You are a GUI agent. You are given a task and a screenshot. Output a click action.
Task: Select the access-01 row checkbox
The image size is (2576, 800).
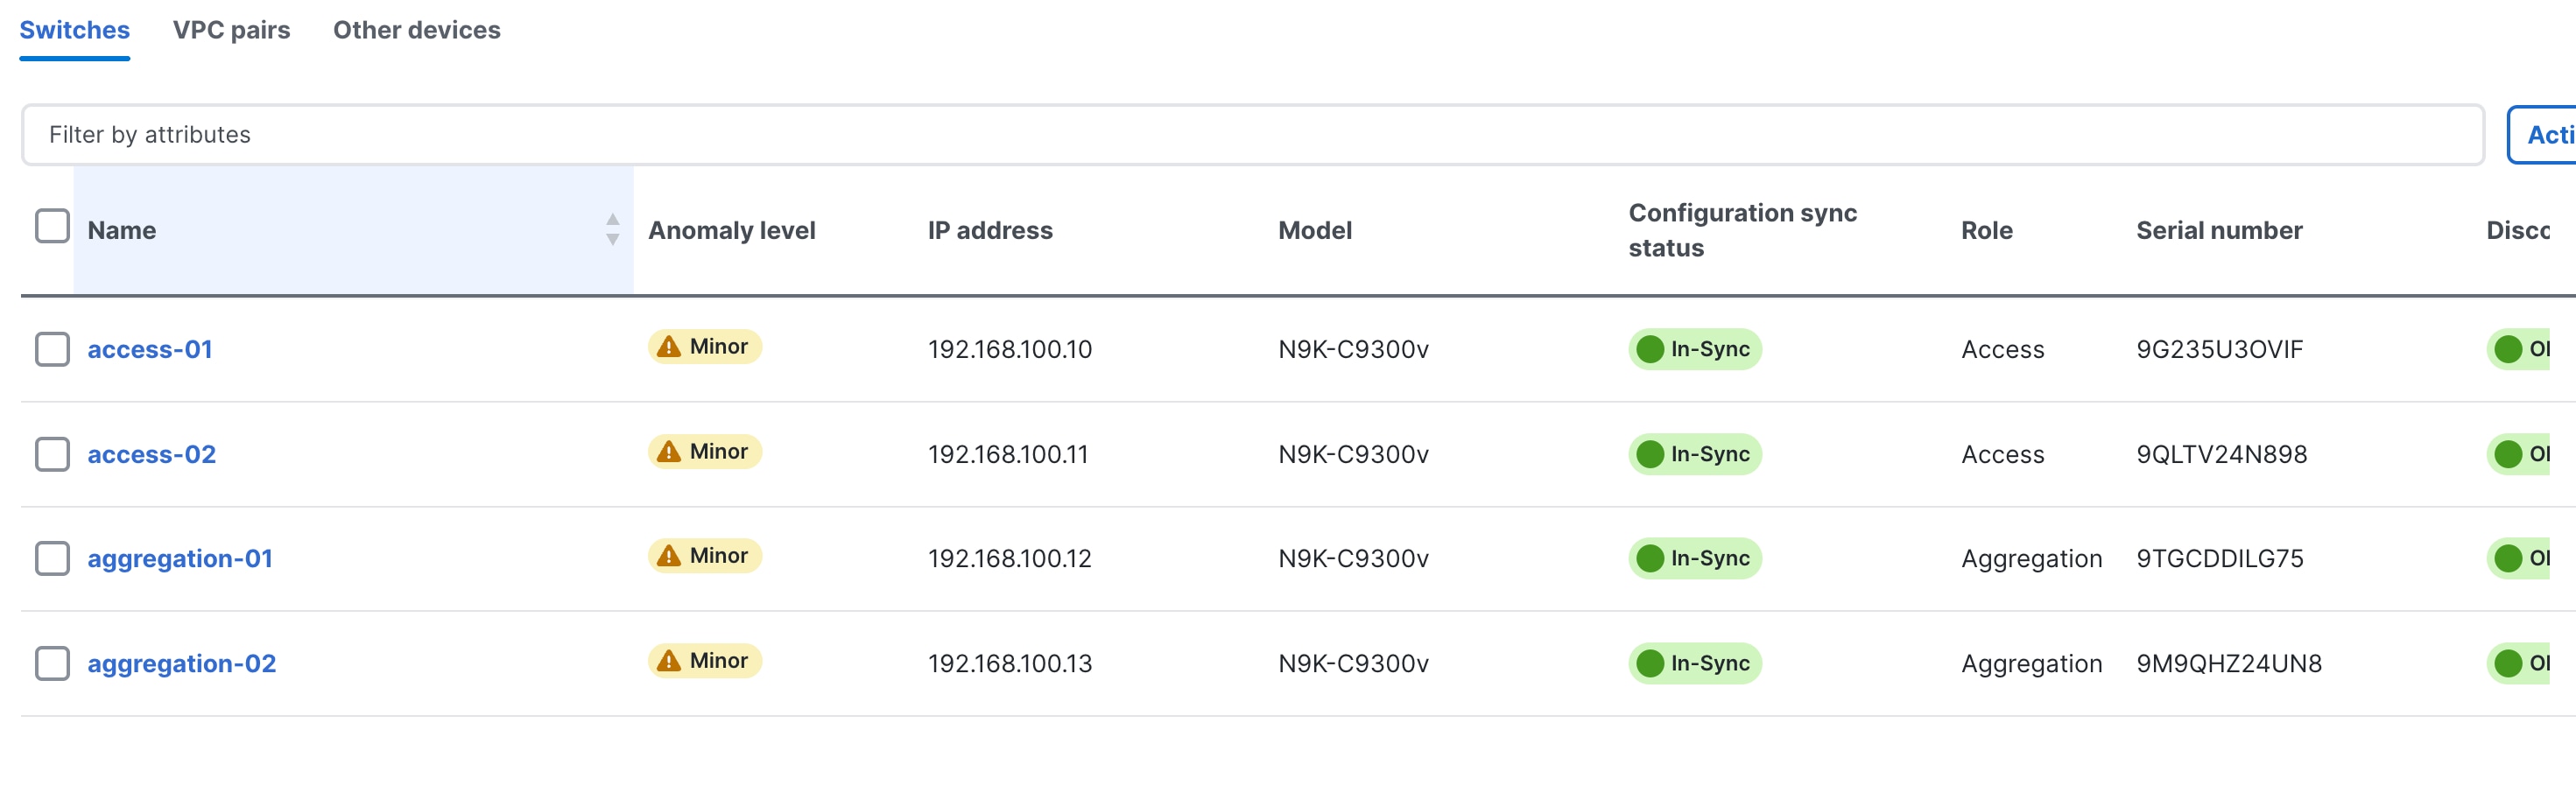(x=52, y=349)
